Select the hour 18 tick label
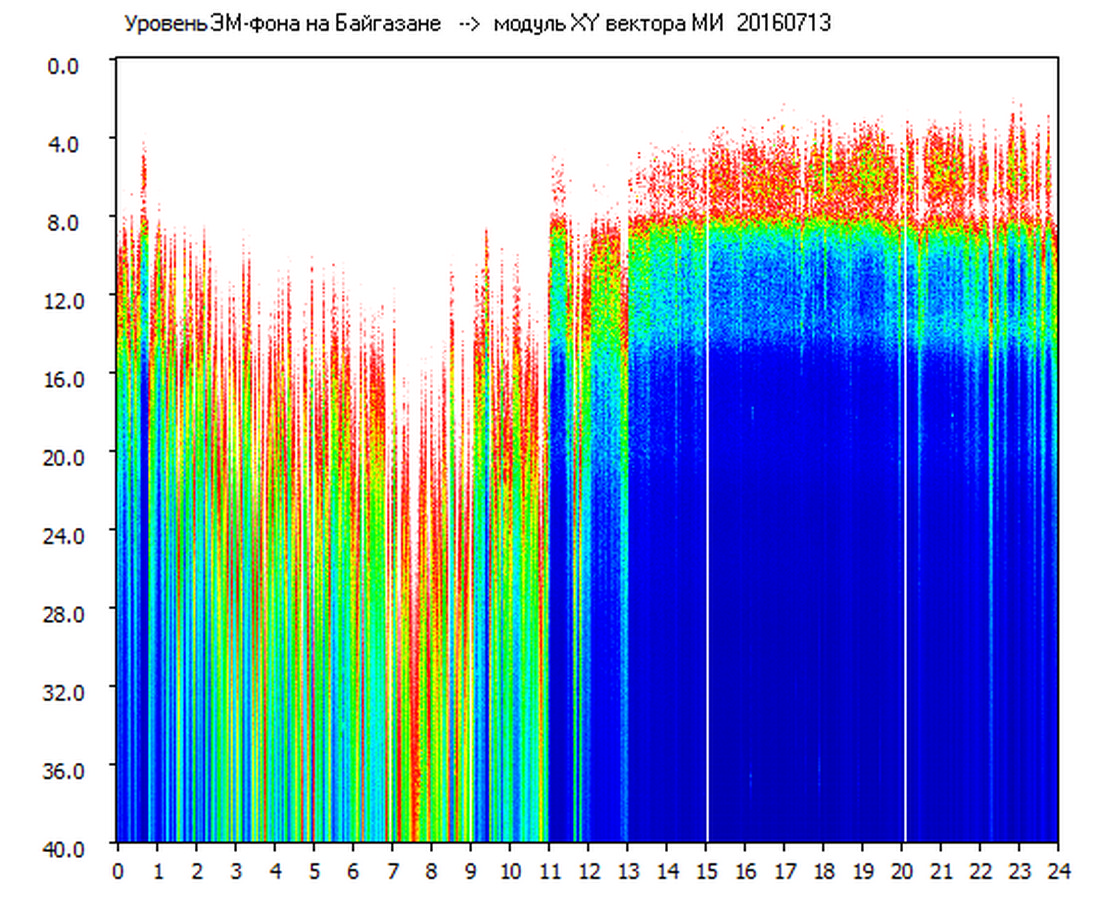The height and width of the screenshot is (900, 1096). pos(823,871)
